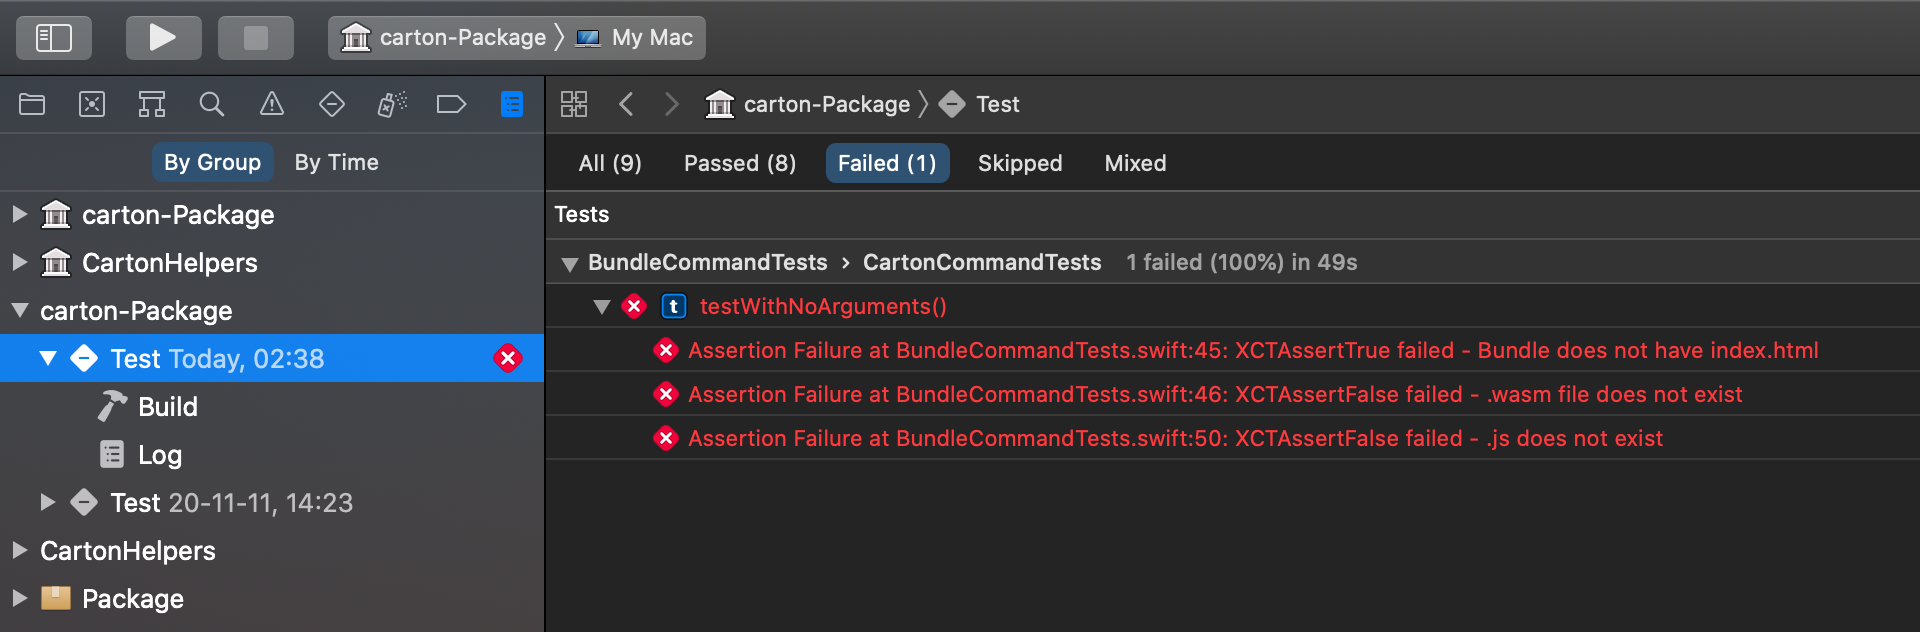
Task: Open the Find navigator magnifier icon
Action: point(212,104)
